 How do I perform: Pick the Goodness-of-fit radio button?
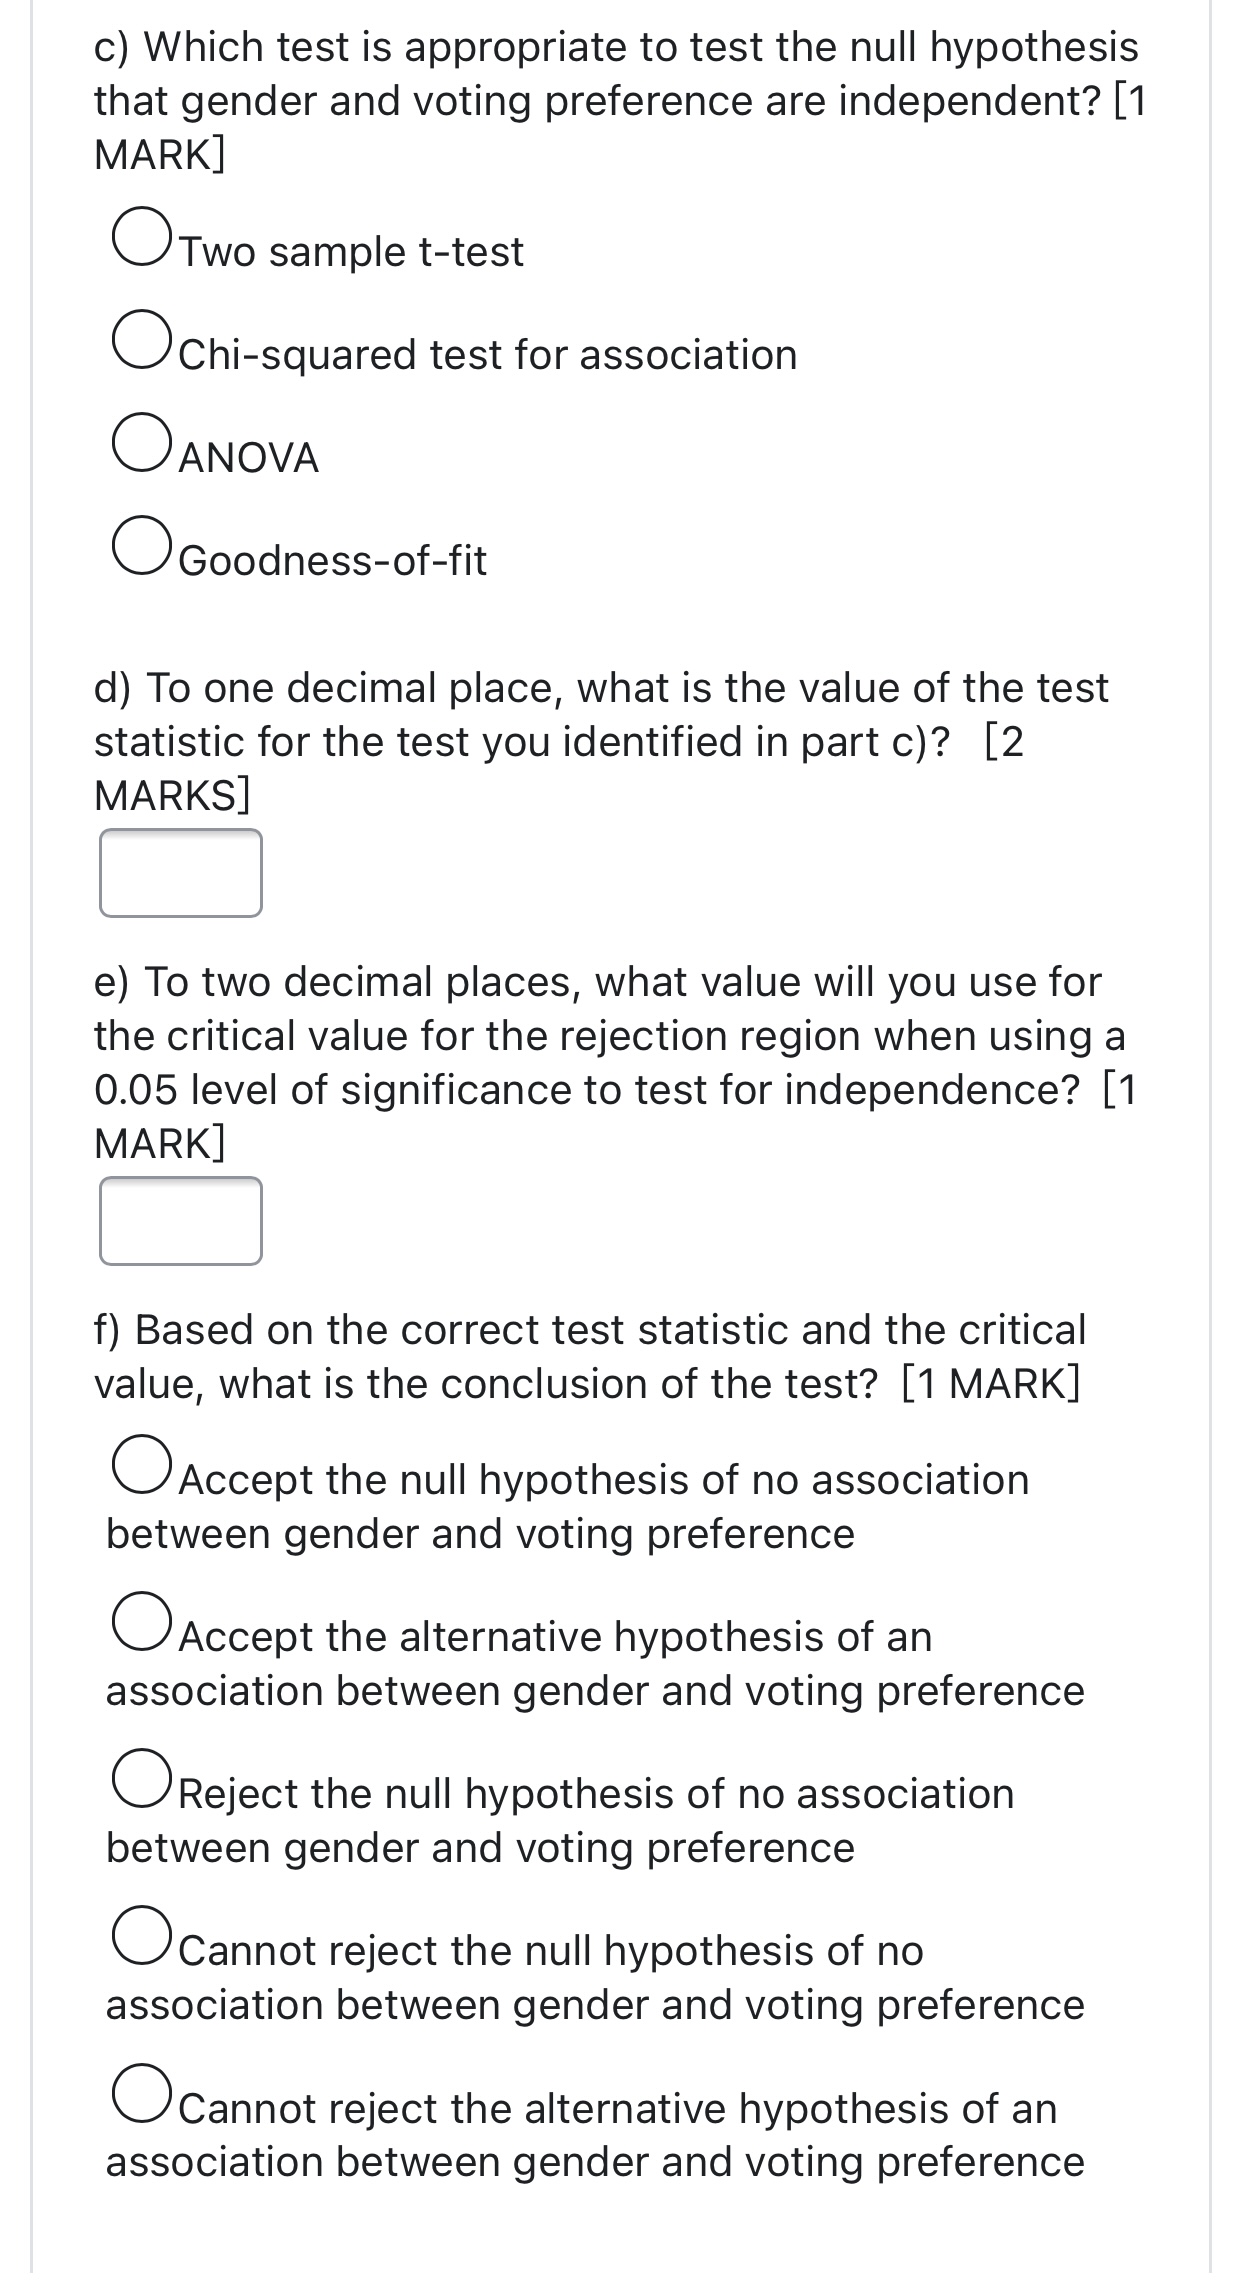[x=141, y=544]
